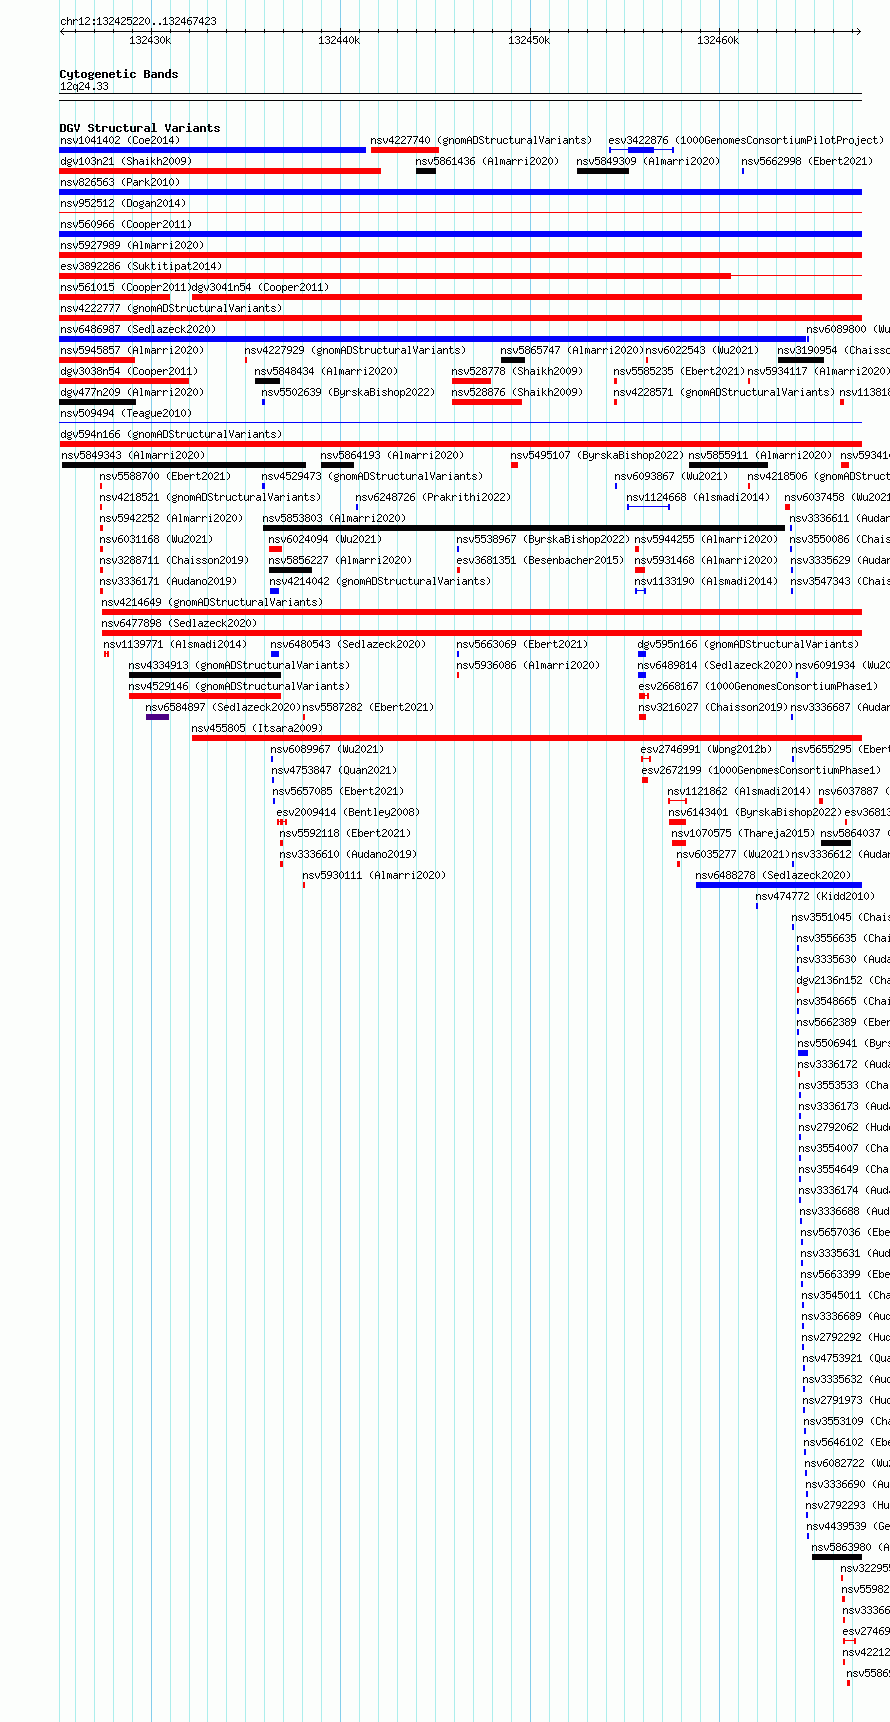Click nsv528778 (Shaikh2009) red bar
This screenshot has height=1722, width=890.
coord(471,381)
